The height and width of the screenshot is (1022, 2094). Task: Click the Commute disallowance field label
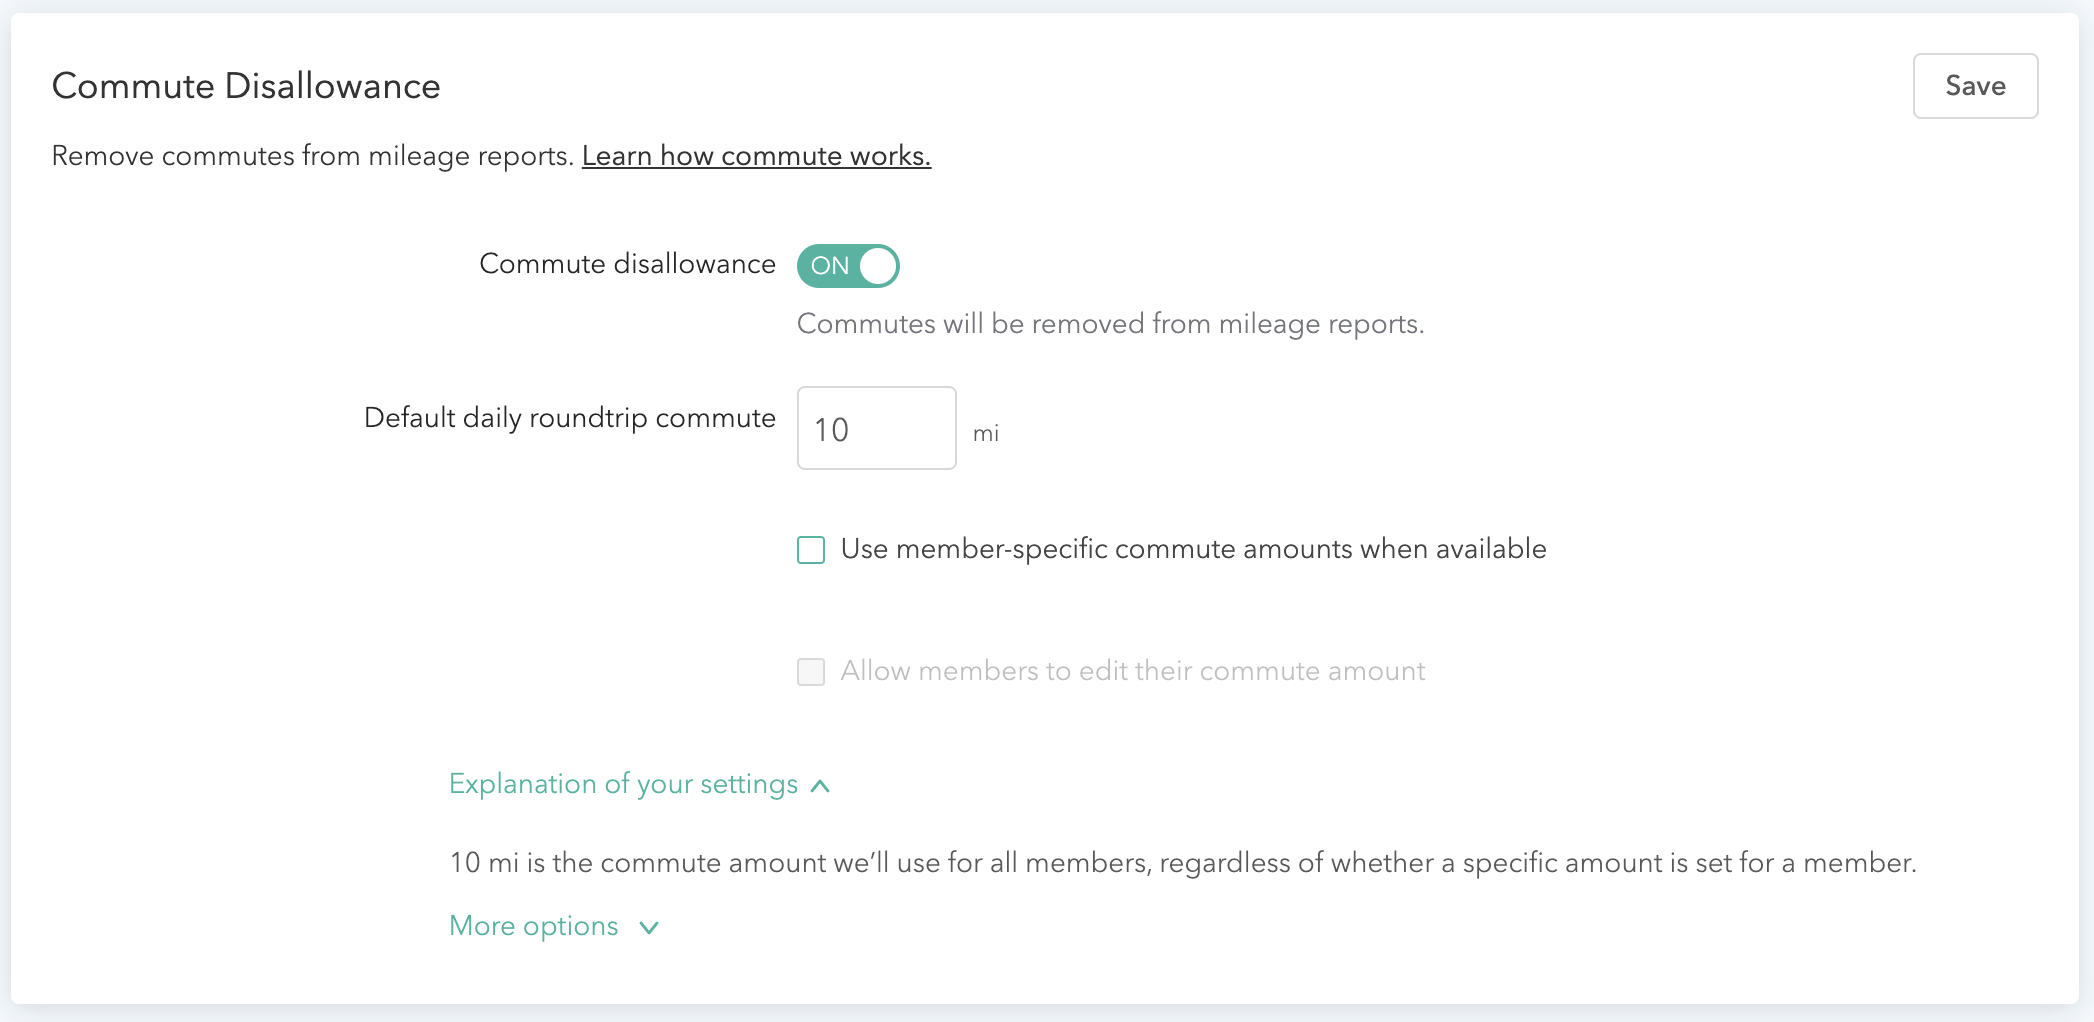click(627, 264)
